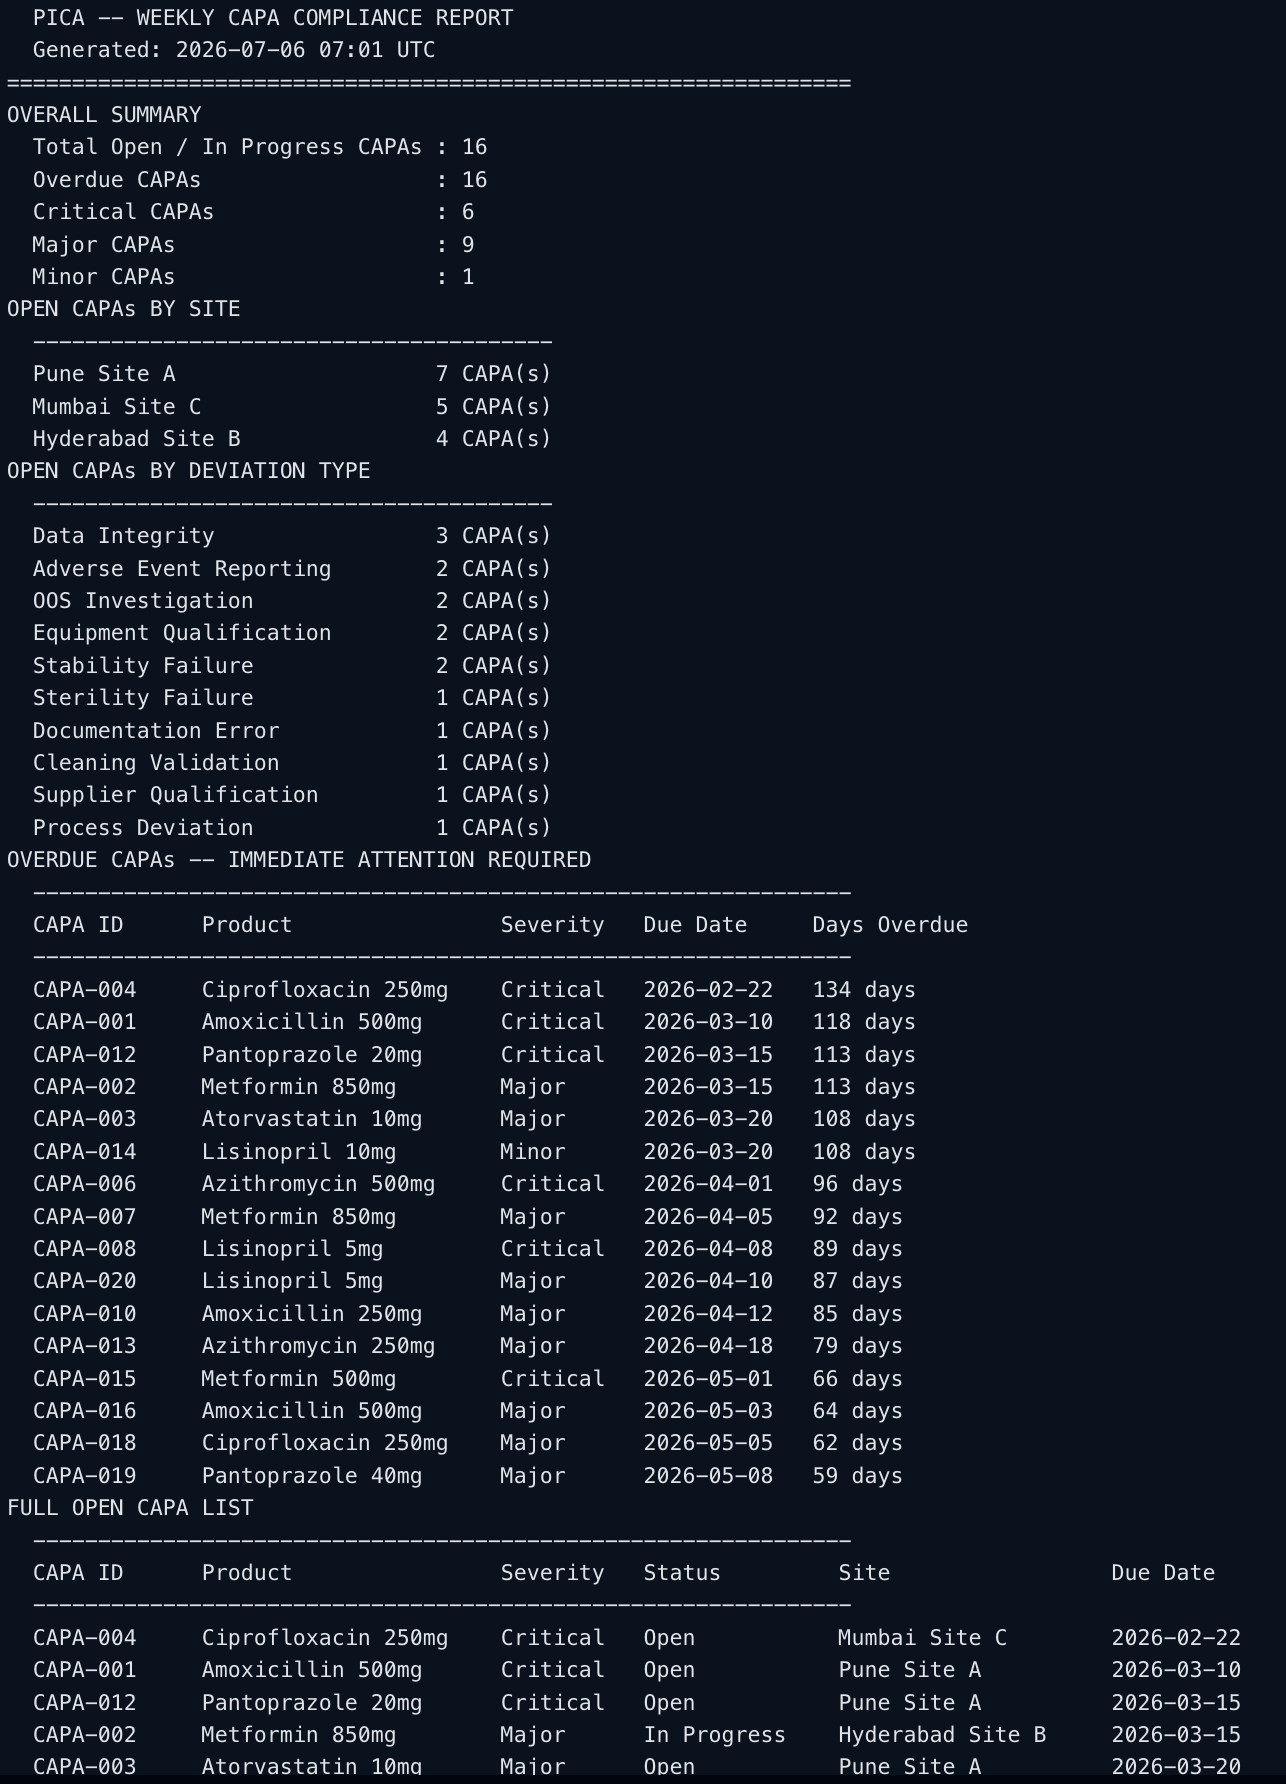Click '64 days' in the CAPA-016 row
Image resolution: width=1286 pixels, height=1784 pixels.
tap(857, 1411)
